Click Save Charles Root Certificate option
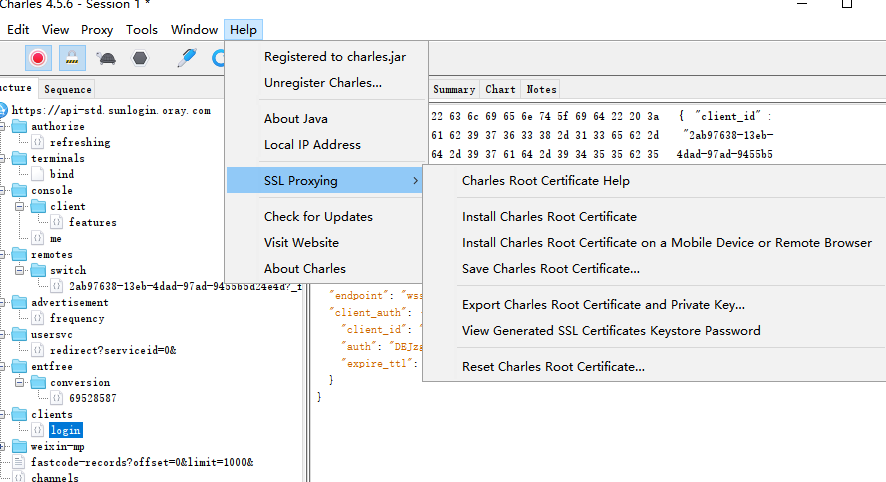This screenshot has width=886, height=482. tap(550, 269)
